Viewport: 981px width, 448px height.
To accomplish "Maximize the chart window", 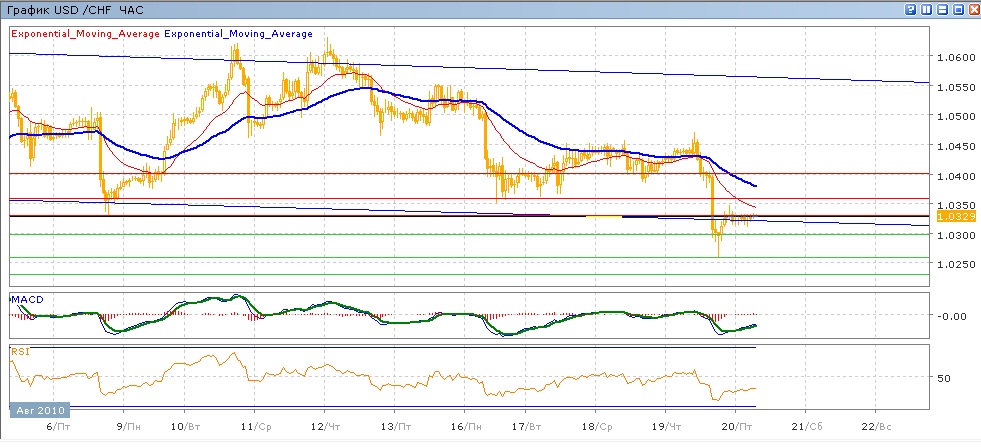I will (956, 9).
